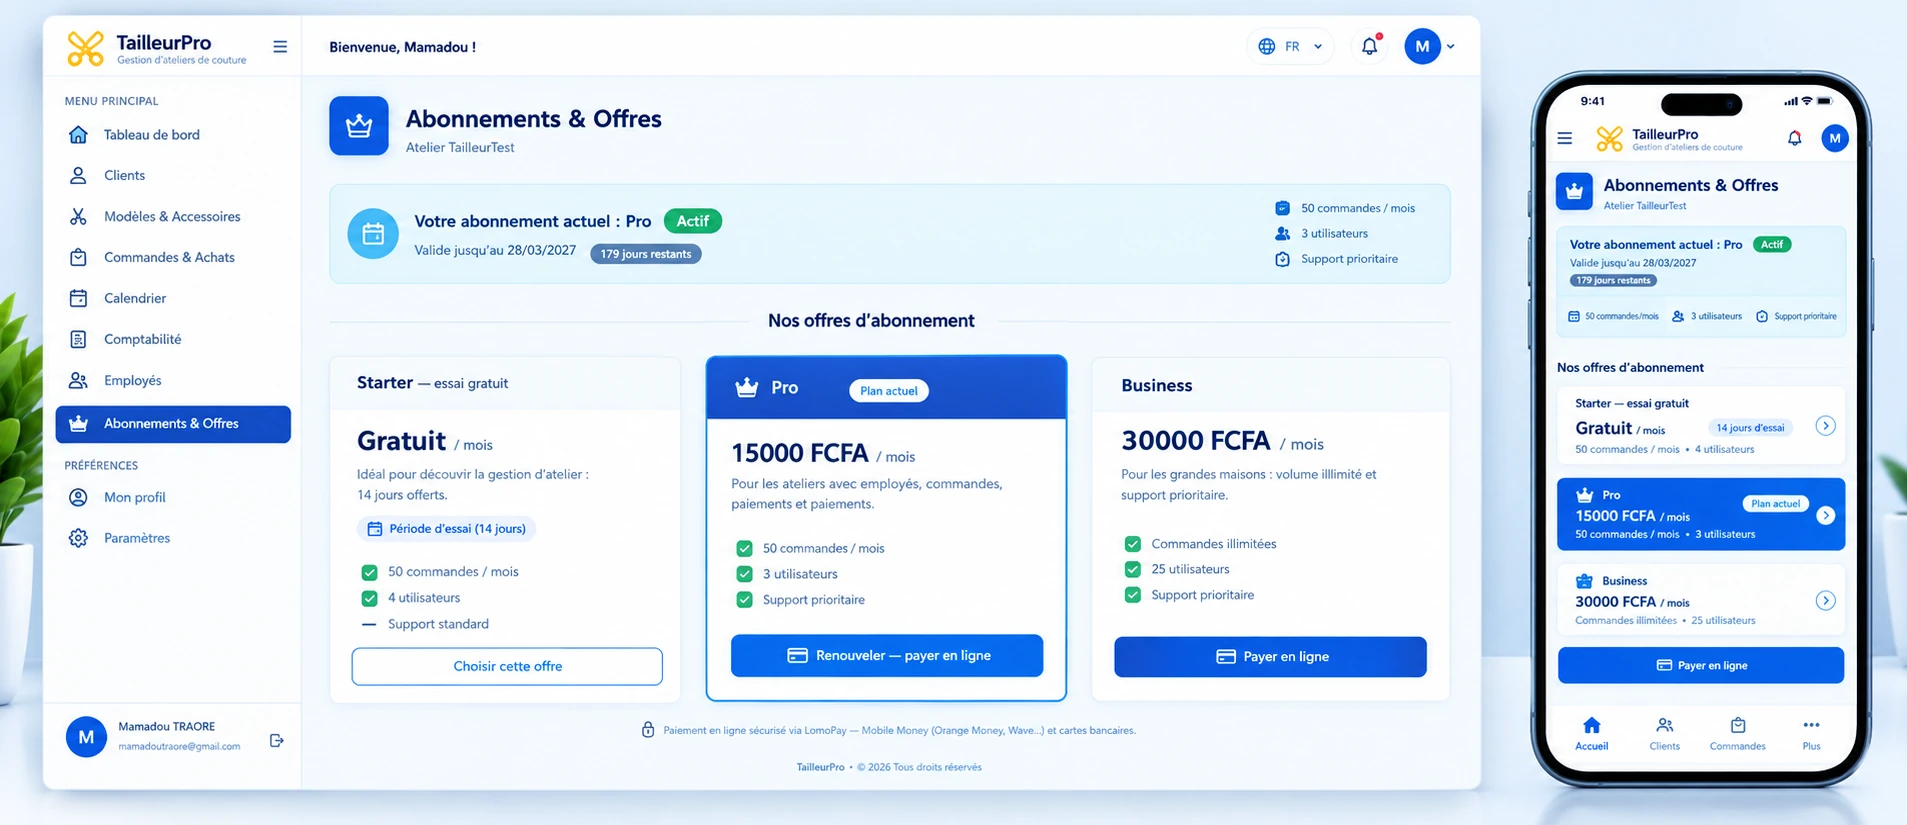Tap the arrow on phone Pro card

1826,515
